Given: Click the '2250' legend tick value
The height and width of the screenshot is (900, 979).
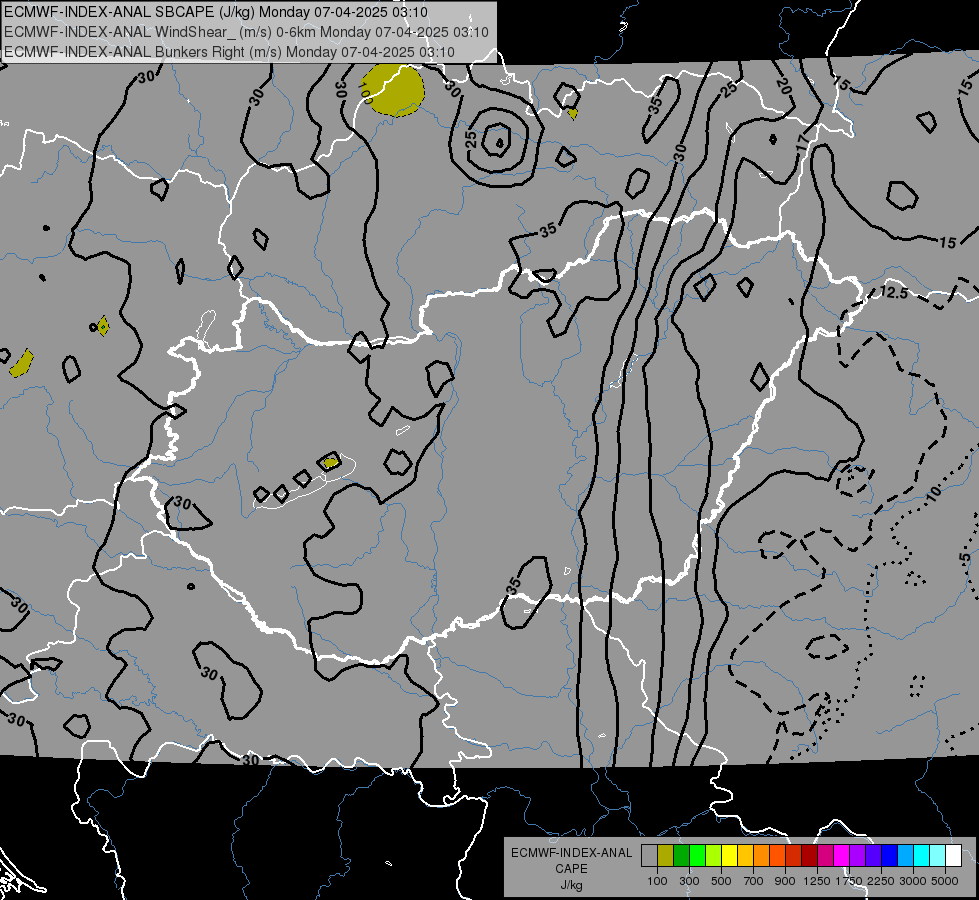Looking at the screenshot, I should (880, 881).
